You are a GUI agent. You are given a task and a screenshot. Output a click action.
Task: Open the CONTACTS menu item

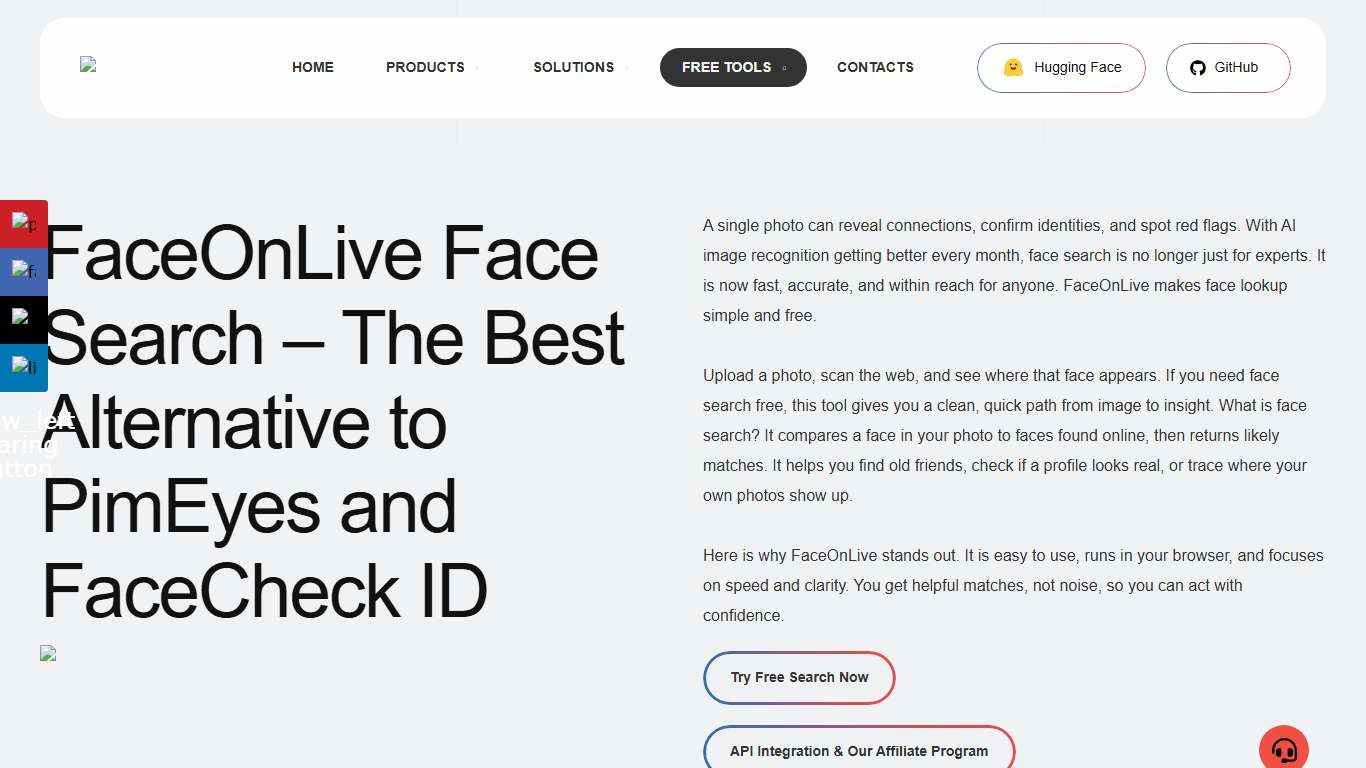(875, 67)
